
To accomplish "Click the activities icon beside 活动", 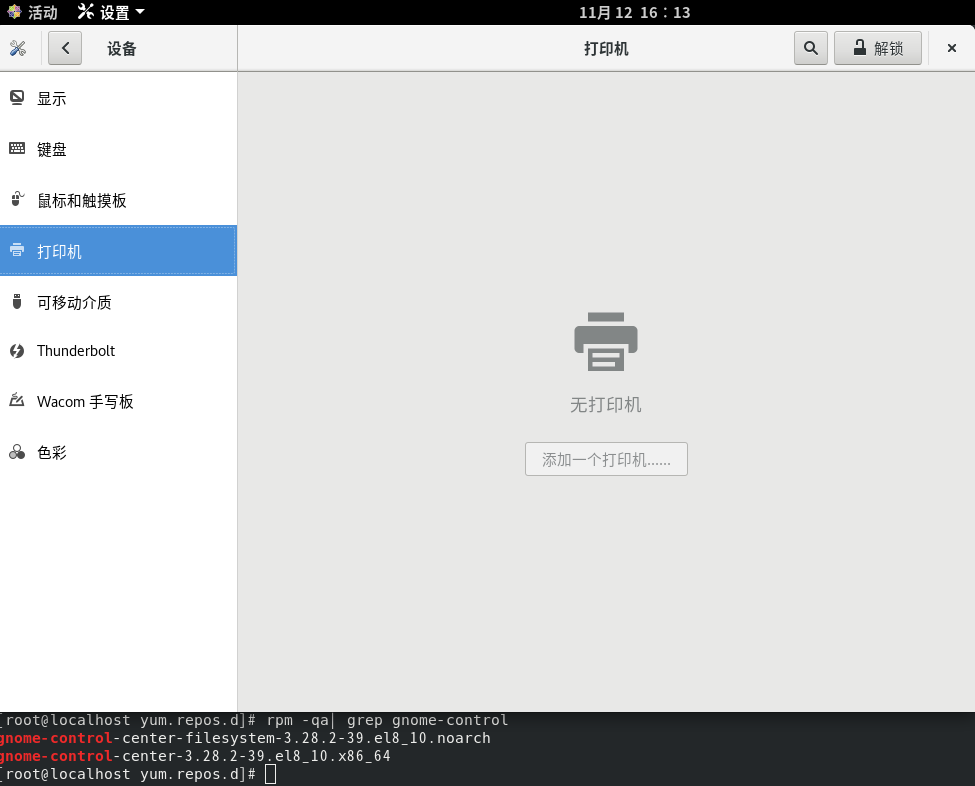I will [14, 12].
